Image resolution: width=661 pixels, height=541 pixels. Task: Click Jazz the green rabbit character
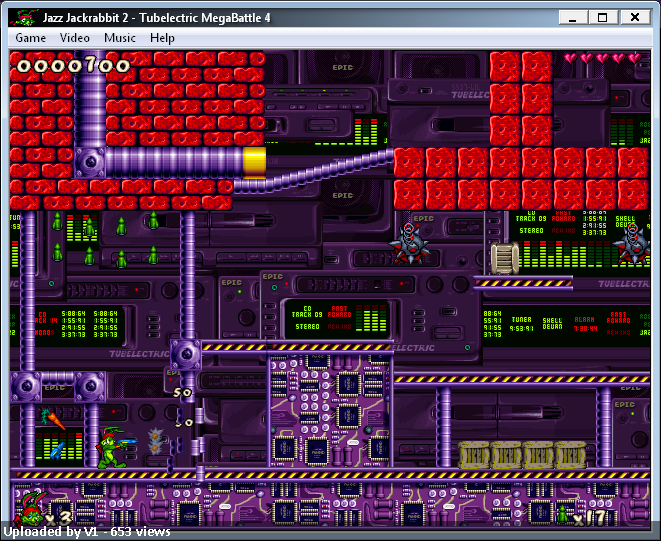(115, 448)
